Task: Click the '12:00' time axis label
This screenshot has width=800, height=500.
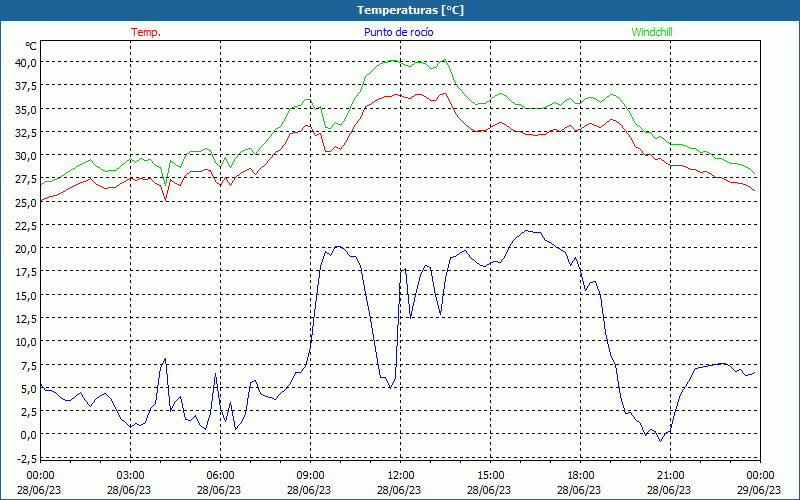Action: pos(401,476)
